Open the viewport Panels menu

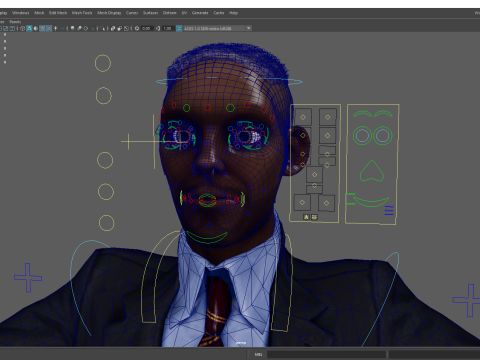coord(15,22)
